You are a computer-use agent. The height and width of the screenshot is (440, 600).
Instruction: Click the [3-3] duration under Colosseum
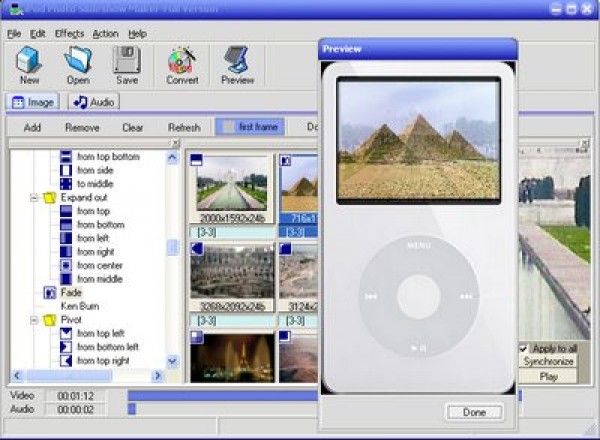[232, 321]
